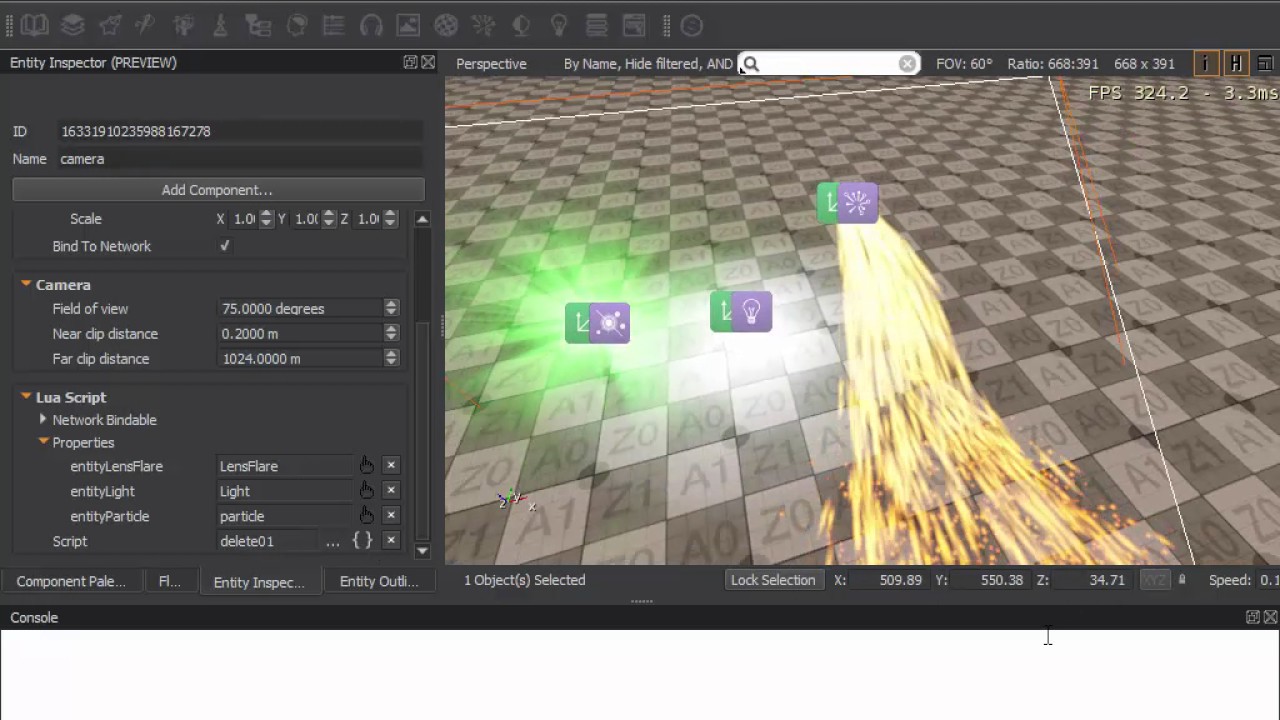
Task: Open the Flow Graph node-tree icon
Action: (258, 26)
